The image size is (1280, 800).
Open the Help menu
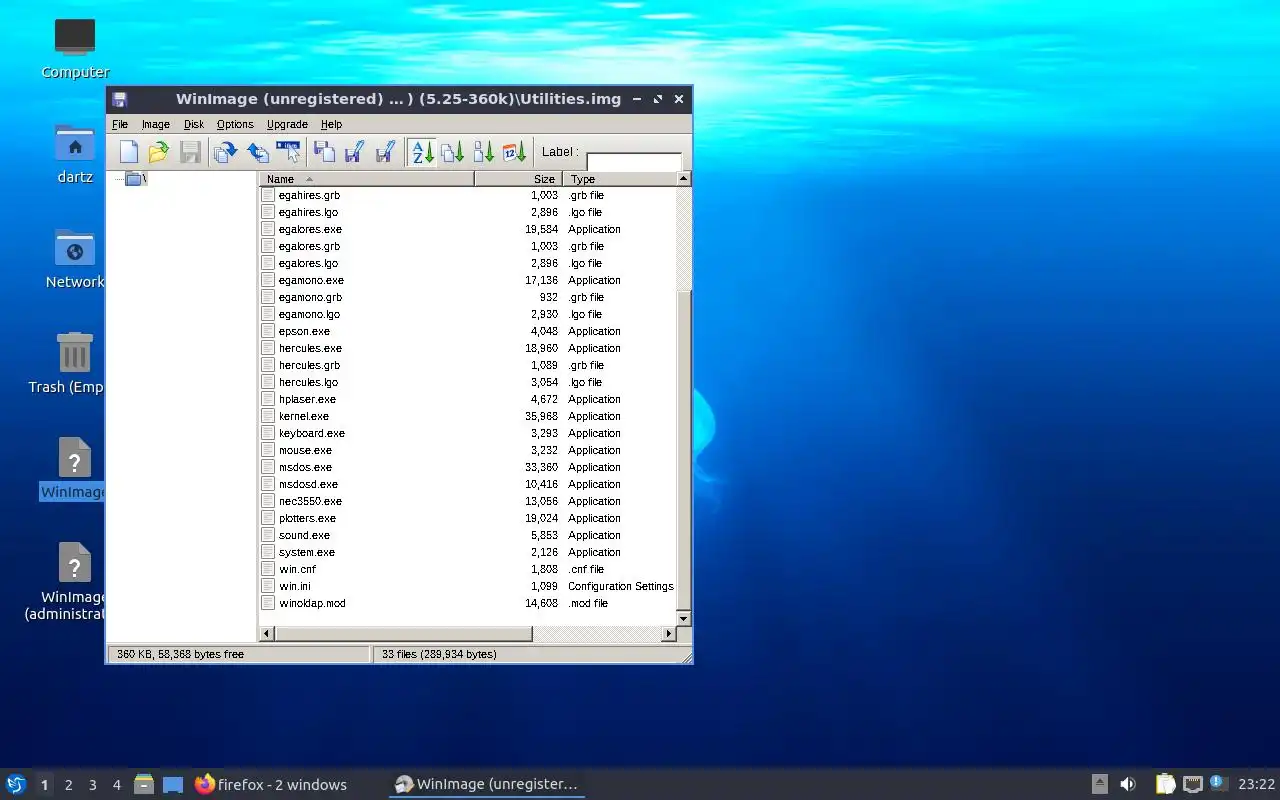(x=331, y=124)
